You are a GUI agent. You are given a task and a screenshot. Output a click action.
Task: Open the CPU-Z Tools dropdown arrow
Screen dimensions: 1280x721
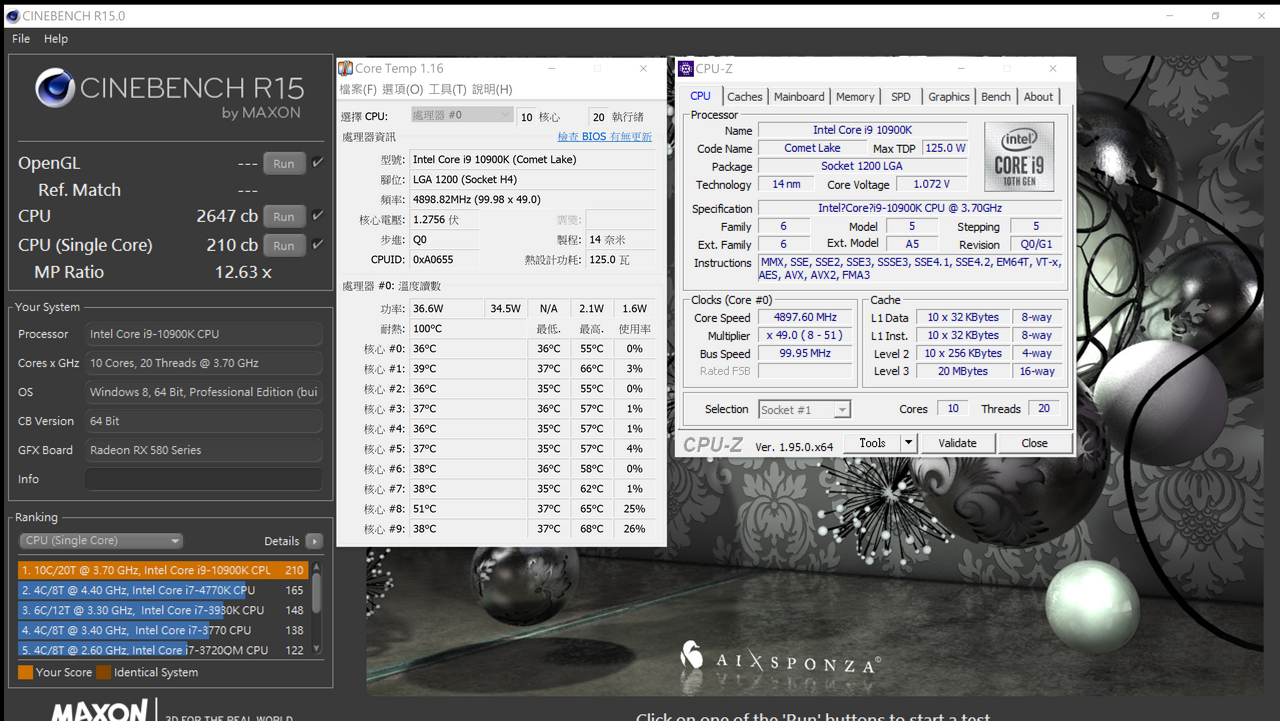908,443
